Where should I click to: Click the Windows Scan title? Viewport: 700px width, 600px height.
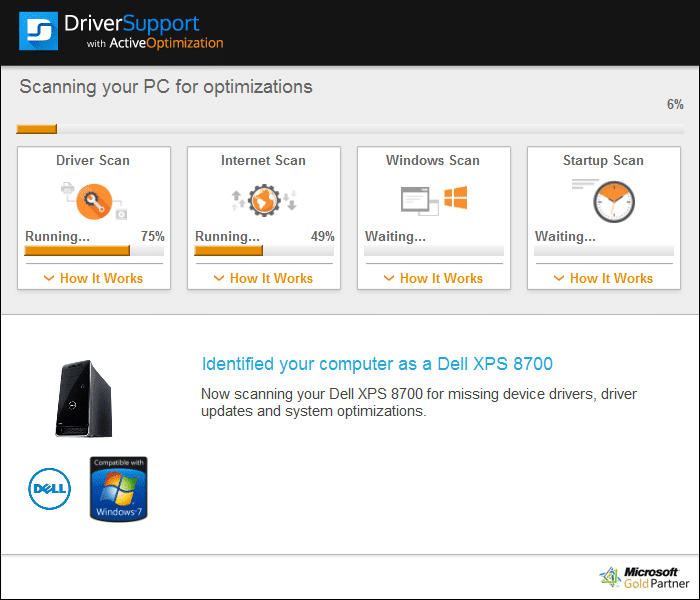click(x=433, y=160)
